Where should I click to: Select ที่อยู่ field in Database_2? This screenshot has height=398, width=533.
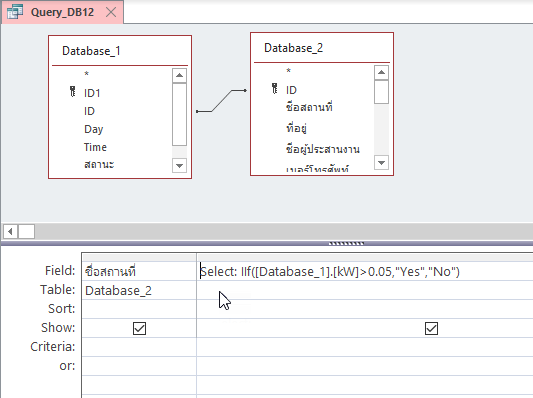(296, 128)
